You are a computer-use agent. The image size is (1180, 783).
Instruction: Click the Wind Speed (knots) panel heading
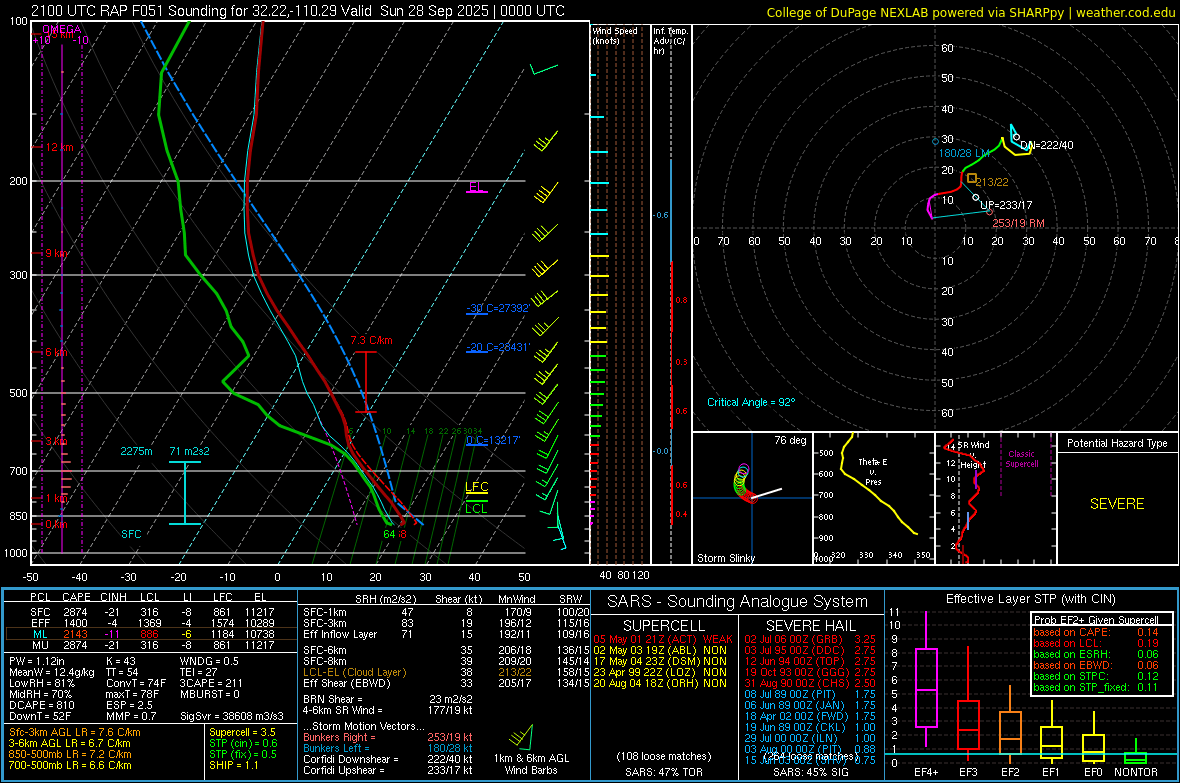coord(615,35)
